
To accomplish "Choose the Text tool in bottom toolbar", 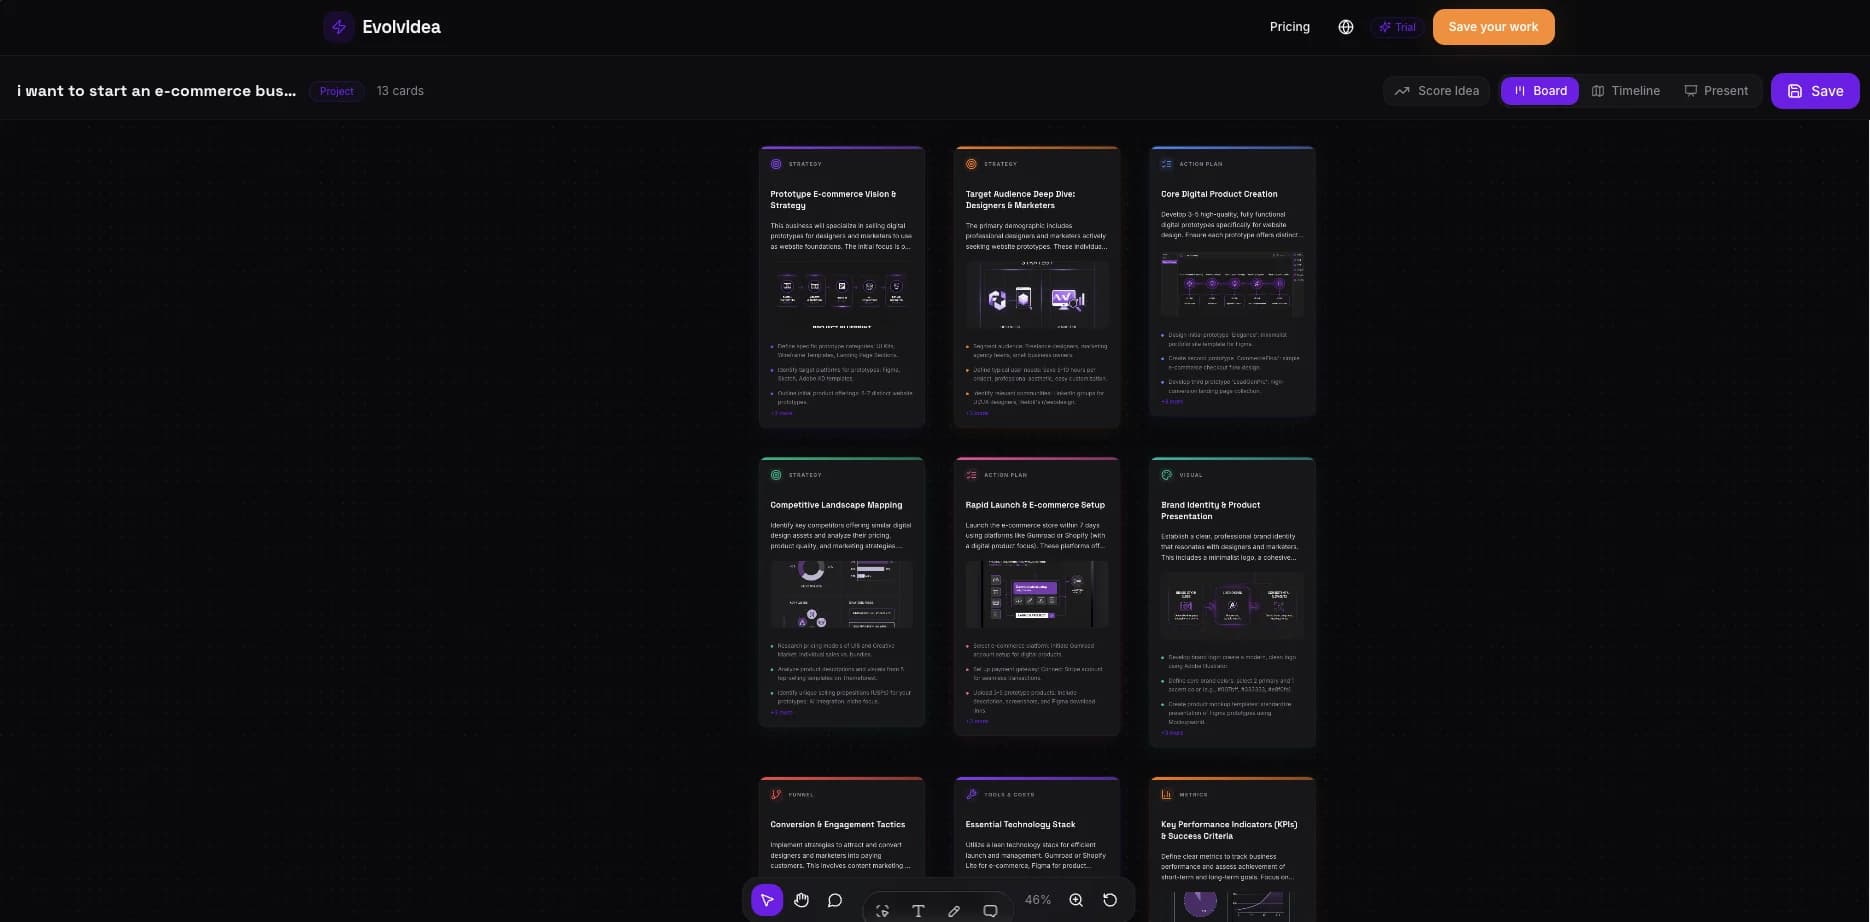I will coord(918,911).
